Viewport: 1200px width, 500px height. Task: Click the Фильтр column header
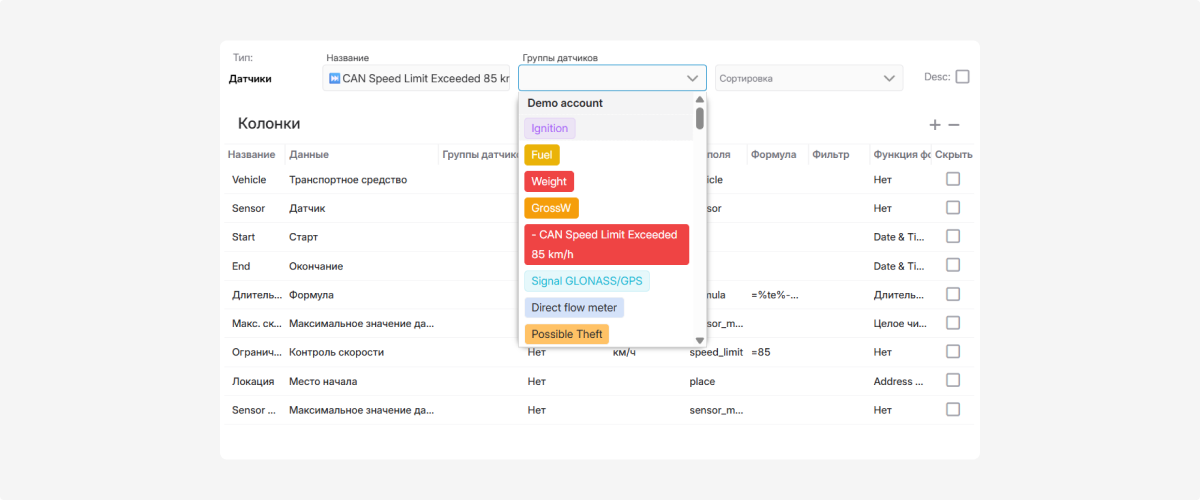point(831,155)
